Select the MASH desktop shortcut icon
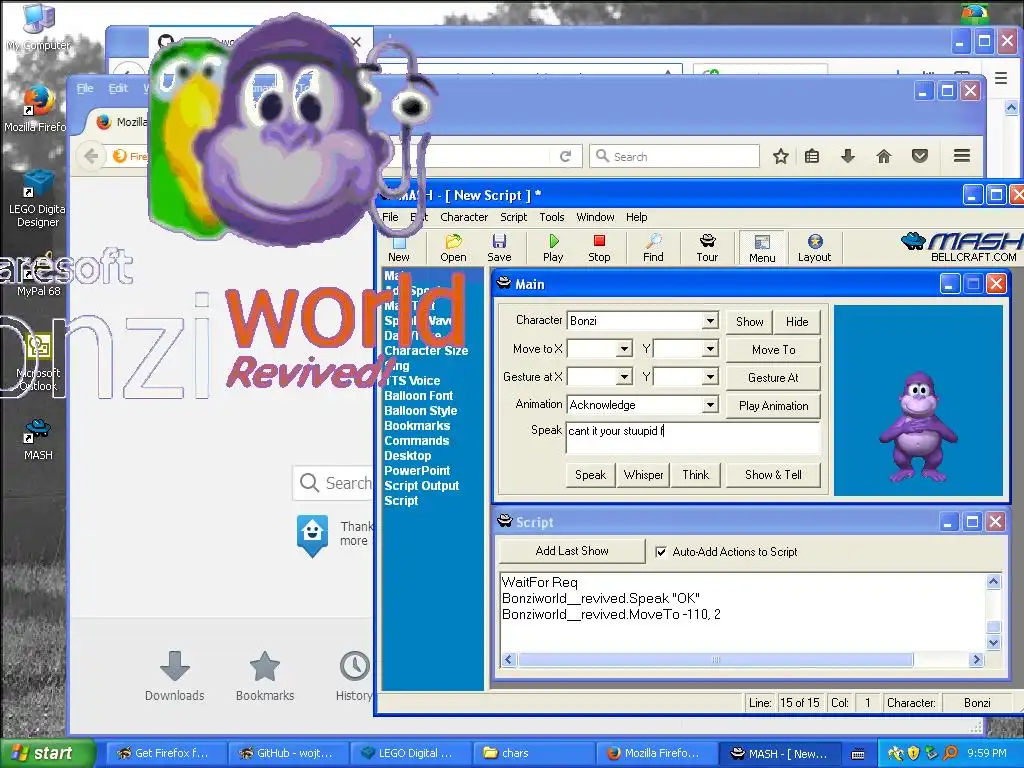 (x=38, y=440)
